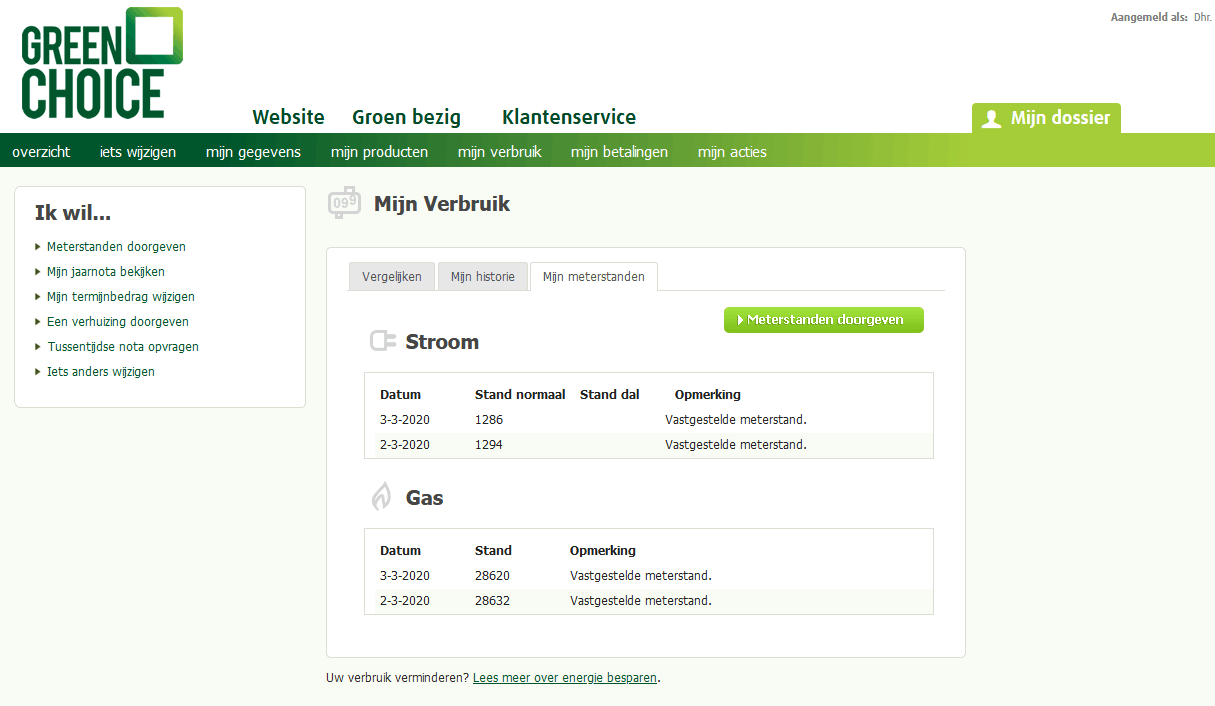This screenshot has height=706, width=1215.
Task: Open the Vergelijken tab
Action: pyautogui.click(x=392, y=277)
